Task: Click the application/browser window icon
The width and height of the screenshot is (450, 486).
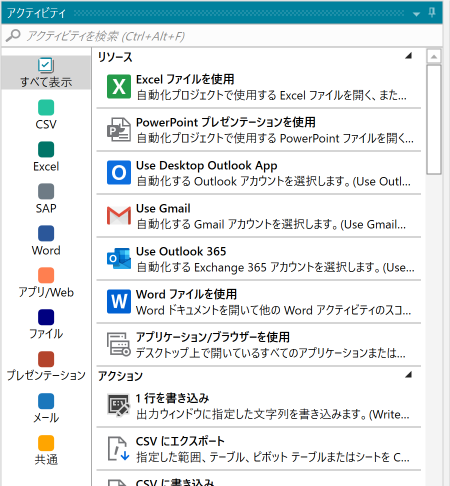Action: click(119, 344)
